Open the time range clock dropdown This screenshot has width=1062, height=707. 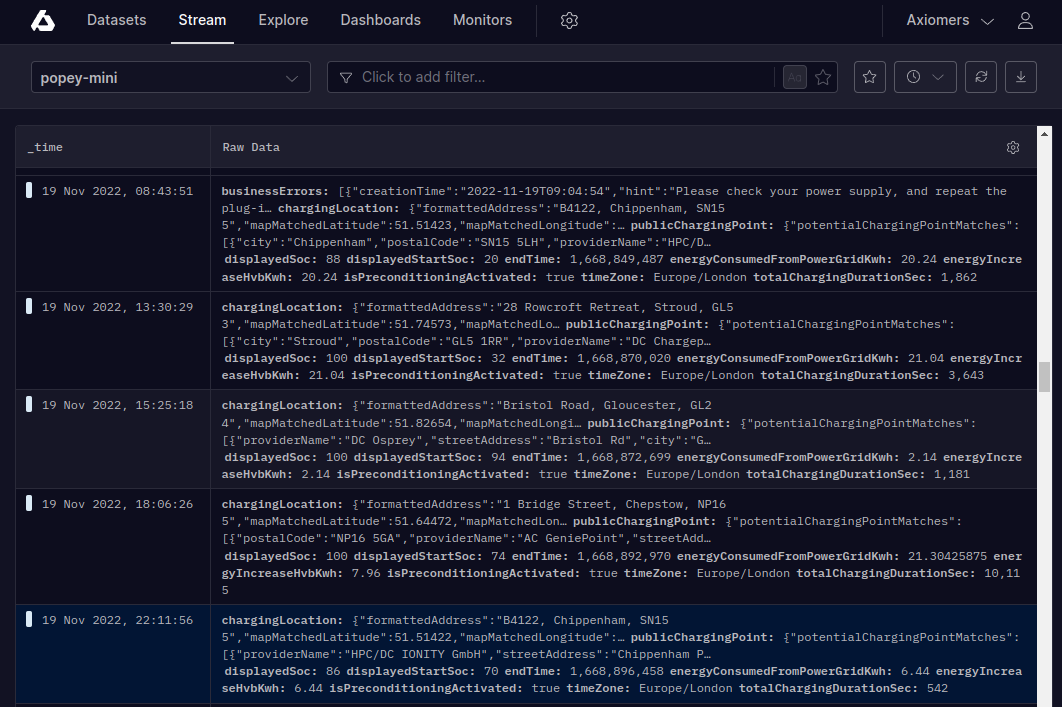(x=925, y=77)
